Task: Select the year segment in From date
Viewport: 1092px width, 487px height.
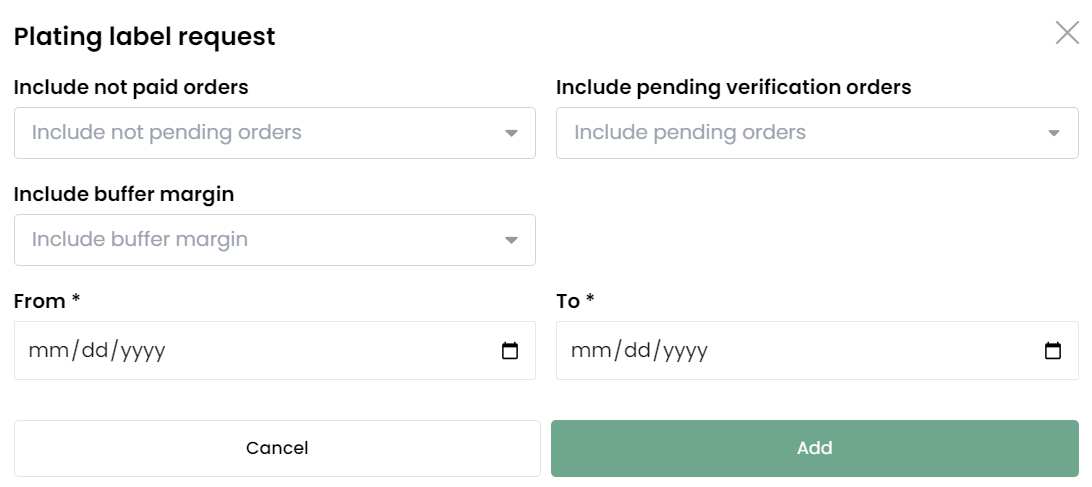Action: [143, 350]
